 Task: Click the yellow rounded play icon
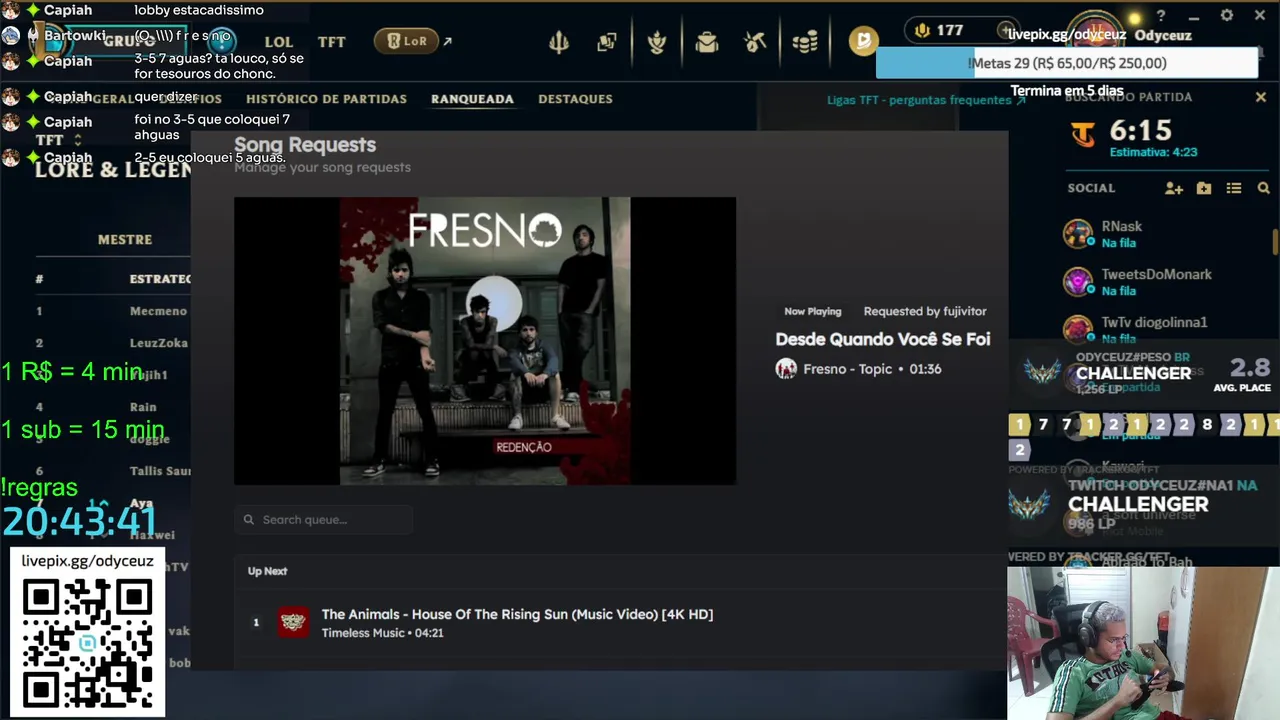click(863, 40)
